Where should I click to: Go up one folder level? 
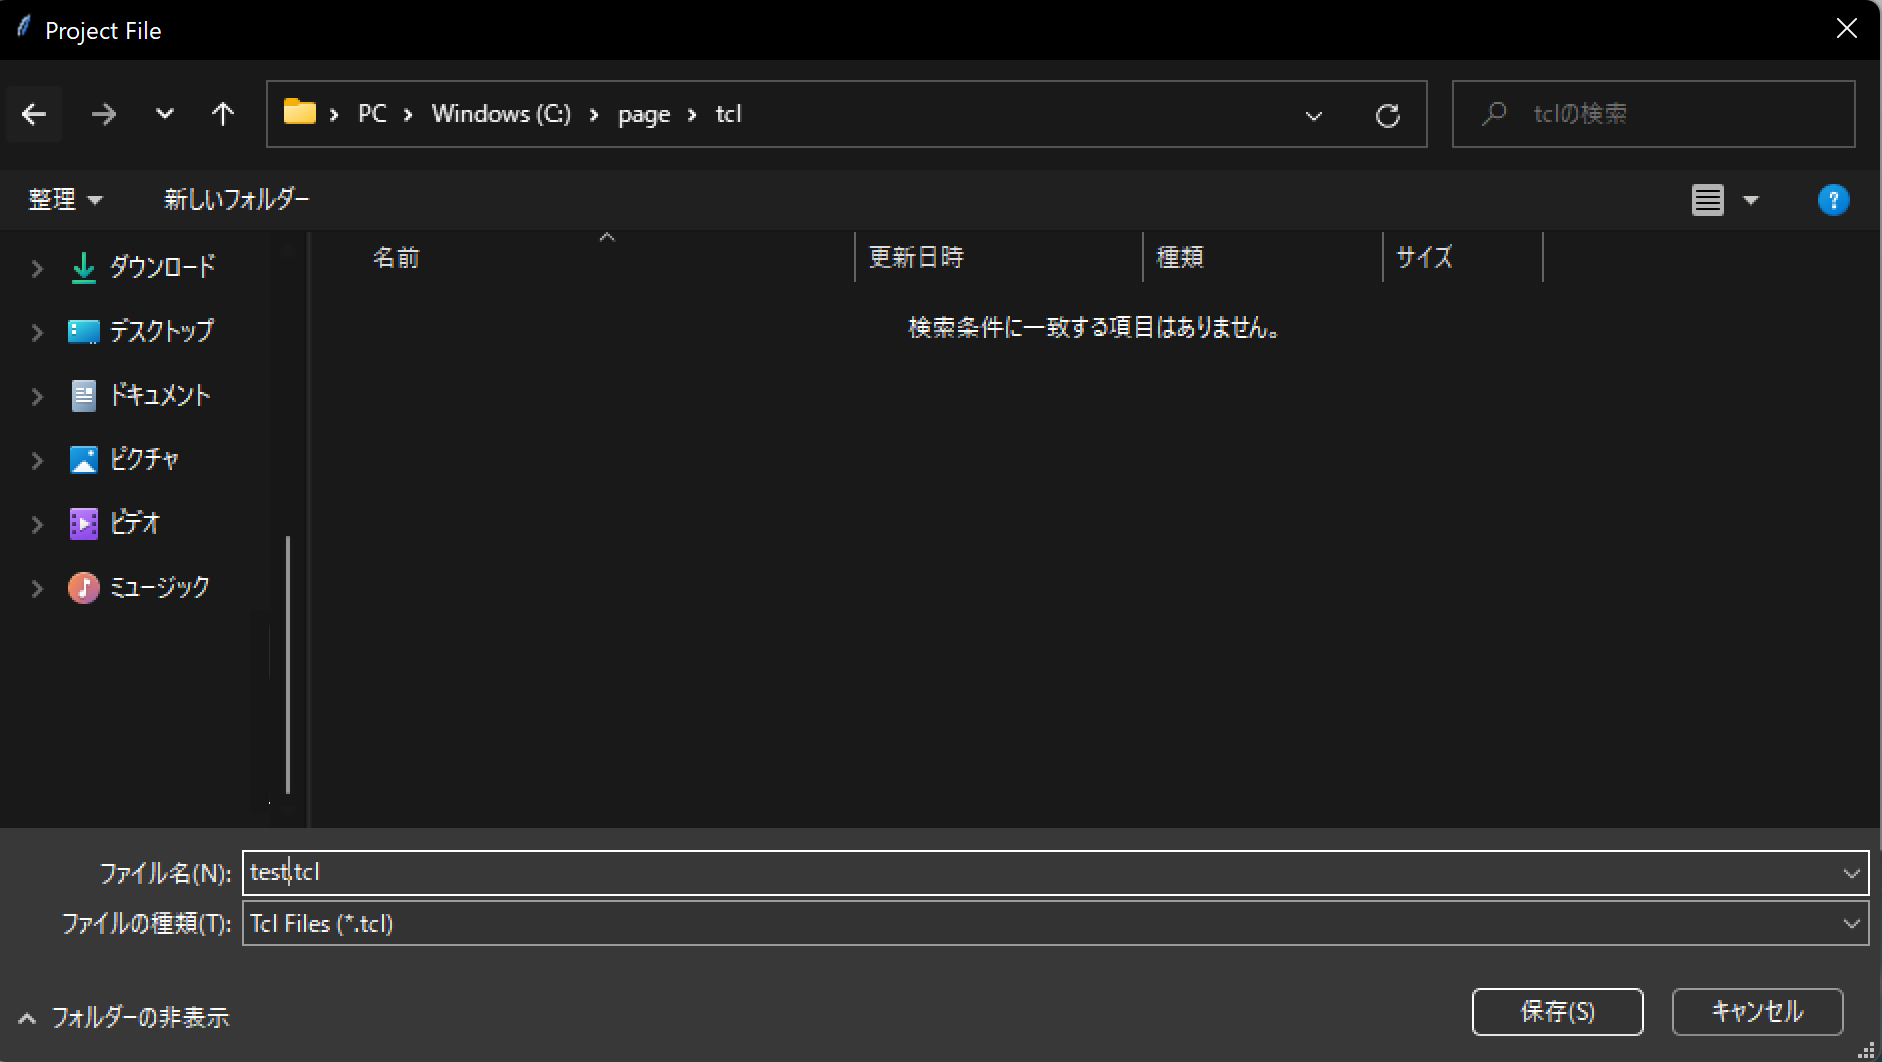tap(223, 115)
